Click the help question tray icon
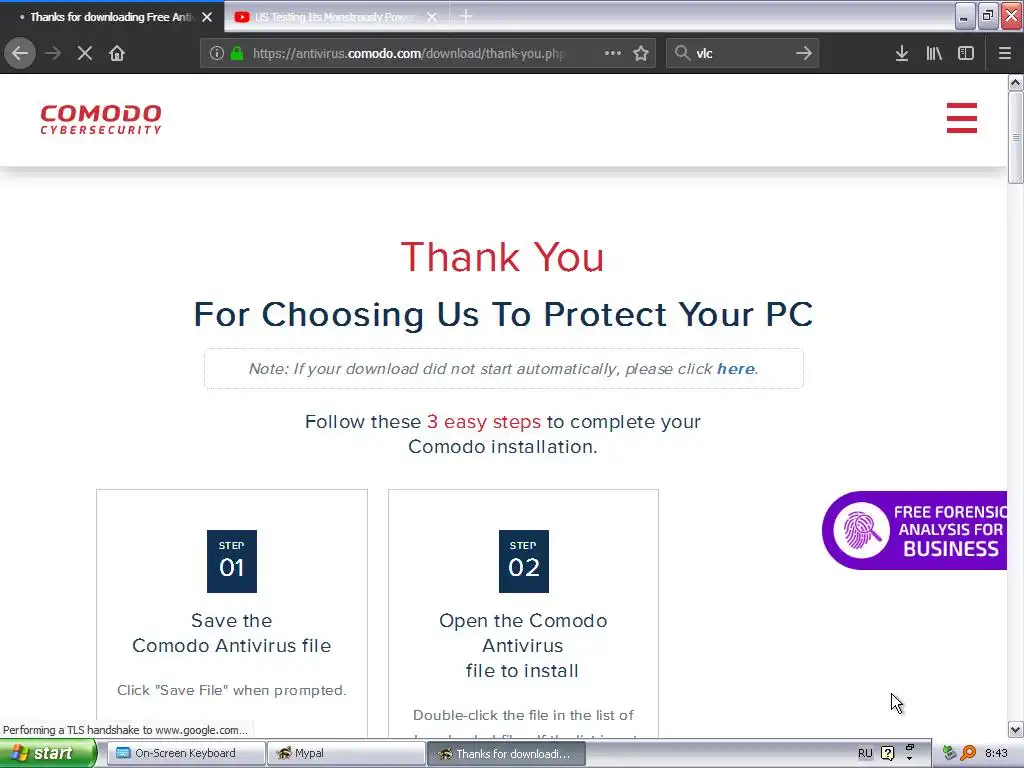This screenshot has width=1024, height=768. coord(888,753)
